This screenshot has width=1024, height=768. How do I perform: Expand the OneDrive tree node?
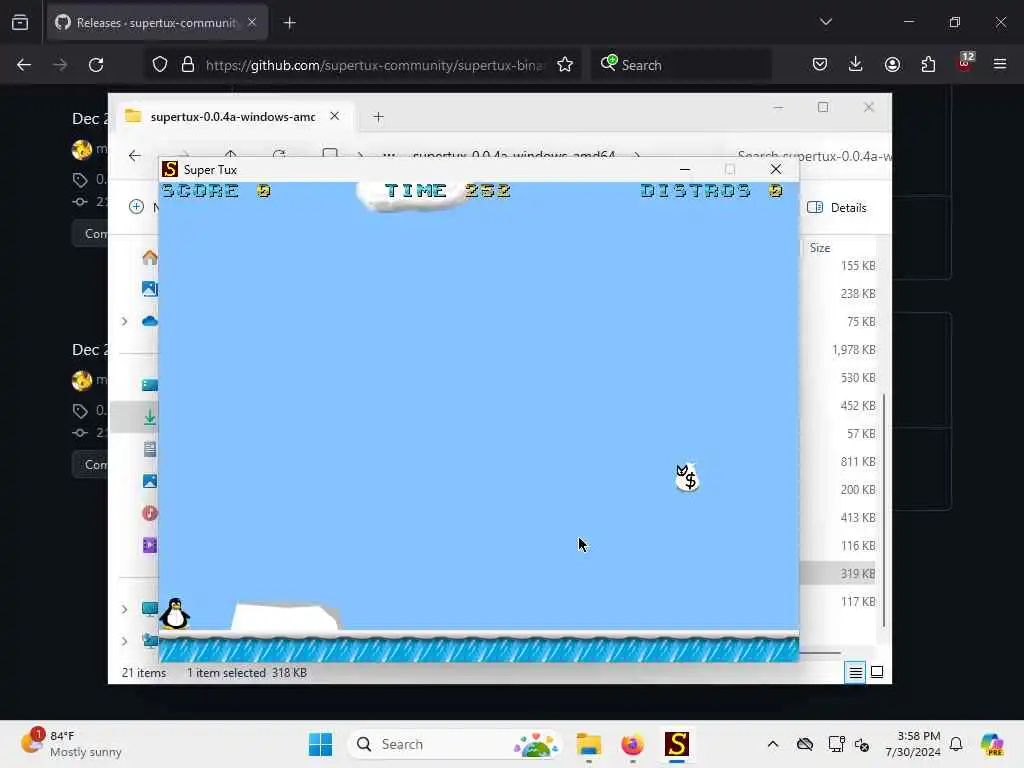(125, 321)
